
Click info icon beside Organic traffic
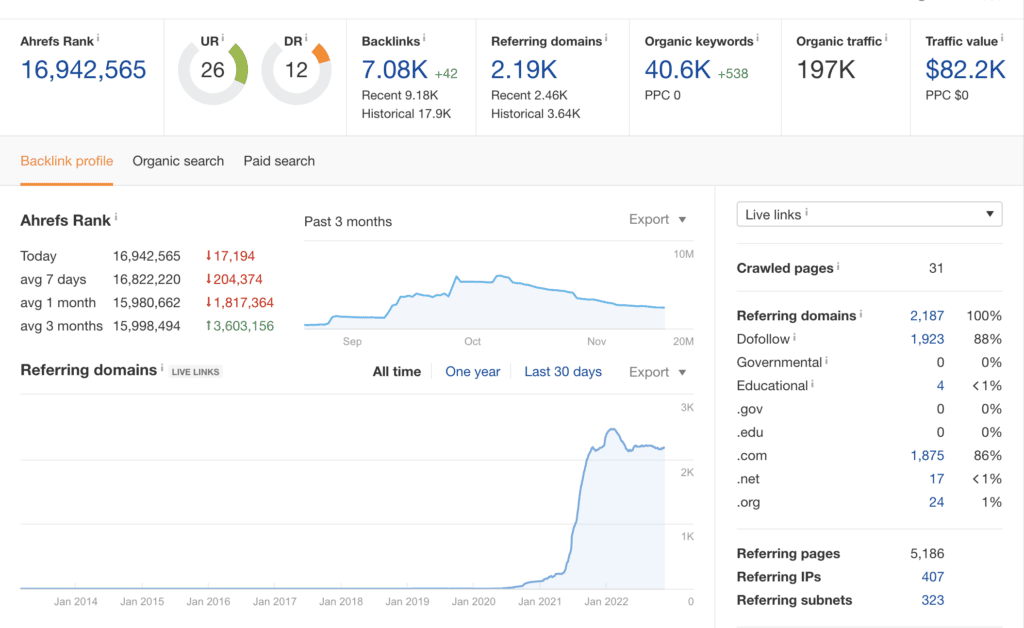886,39
